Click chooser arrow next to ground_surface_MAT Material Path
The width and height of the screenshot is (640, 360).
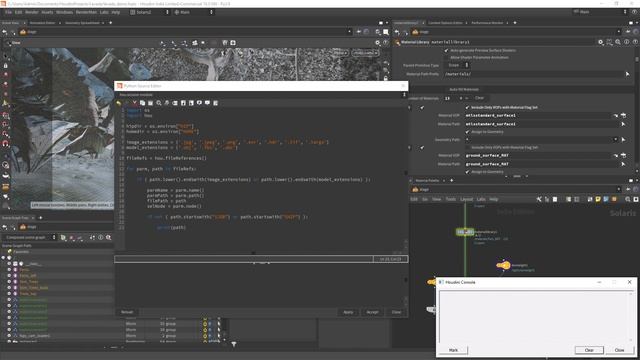pos(623,164)
